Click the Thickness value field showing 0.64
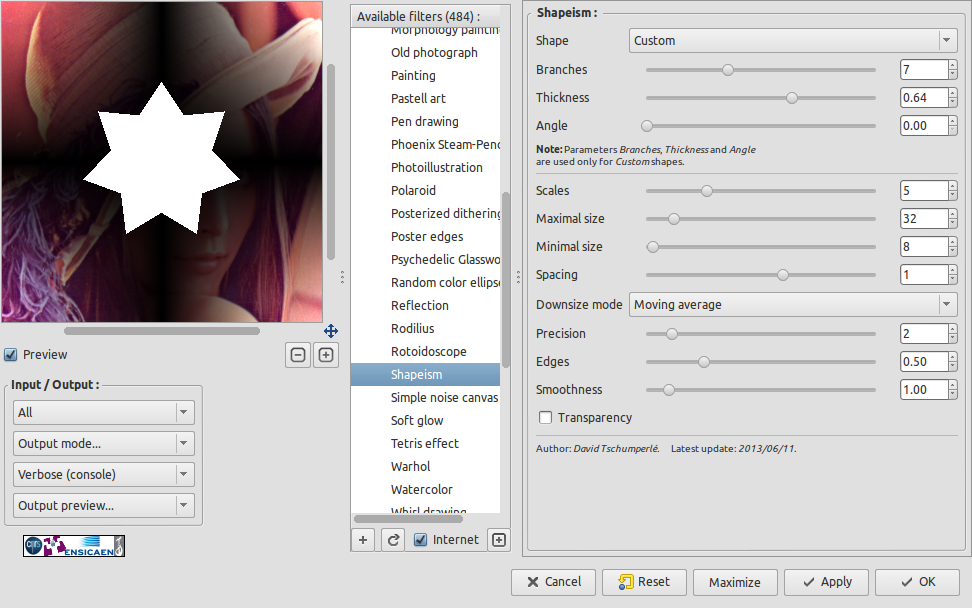 pos(924,98)
